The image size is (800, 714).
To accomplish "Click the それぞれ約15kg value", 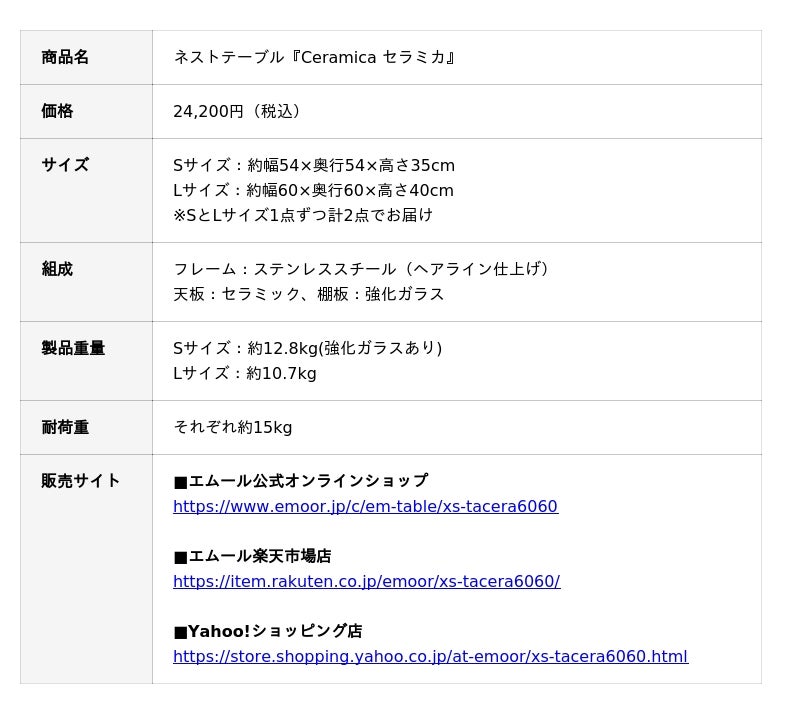I will (233, 428).
